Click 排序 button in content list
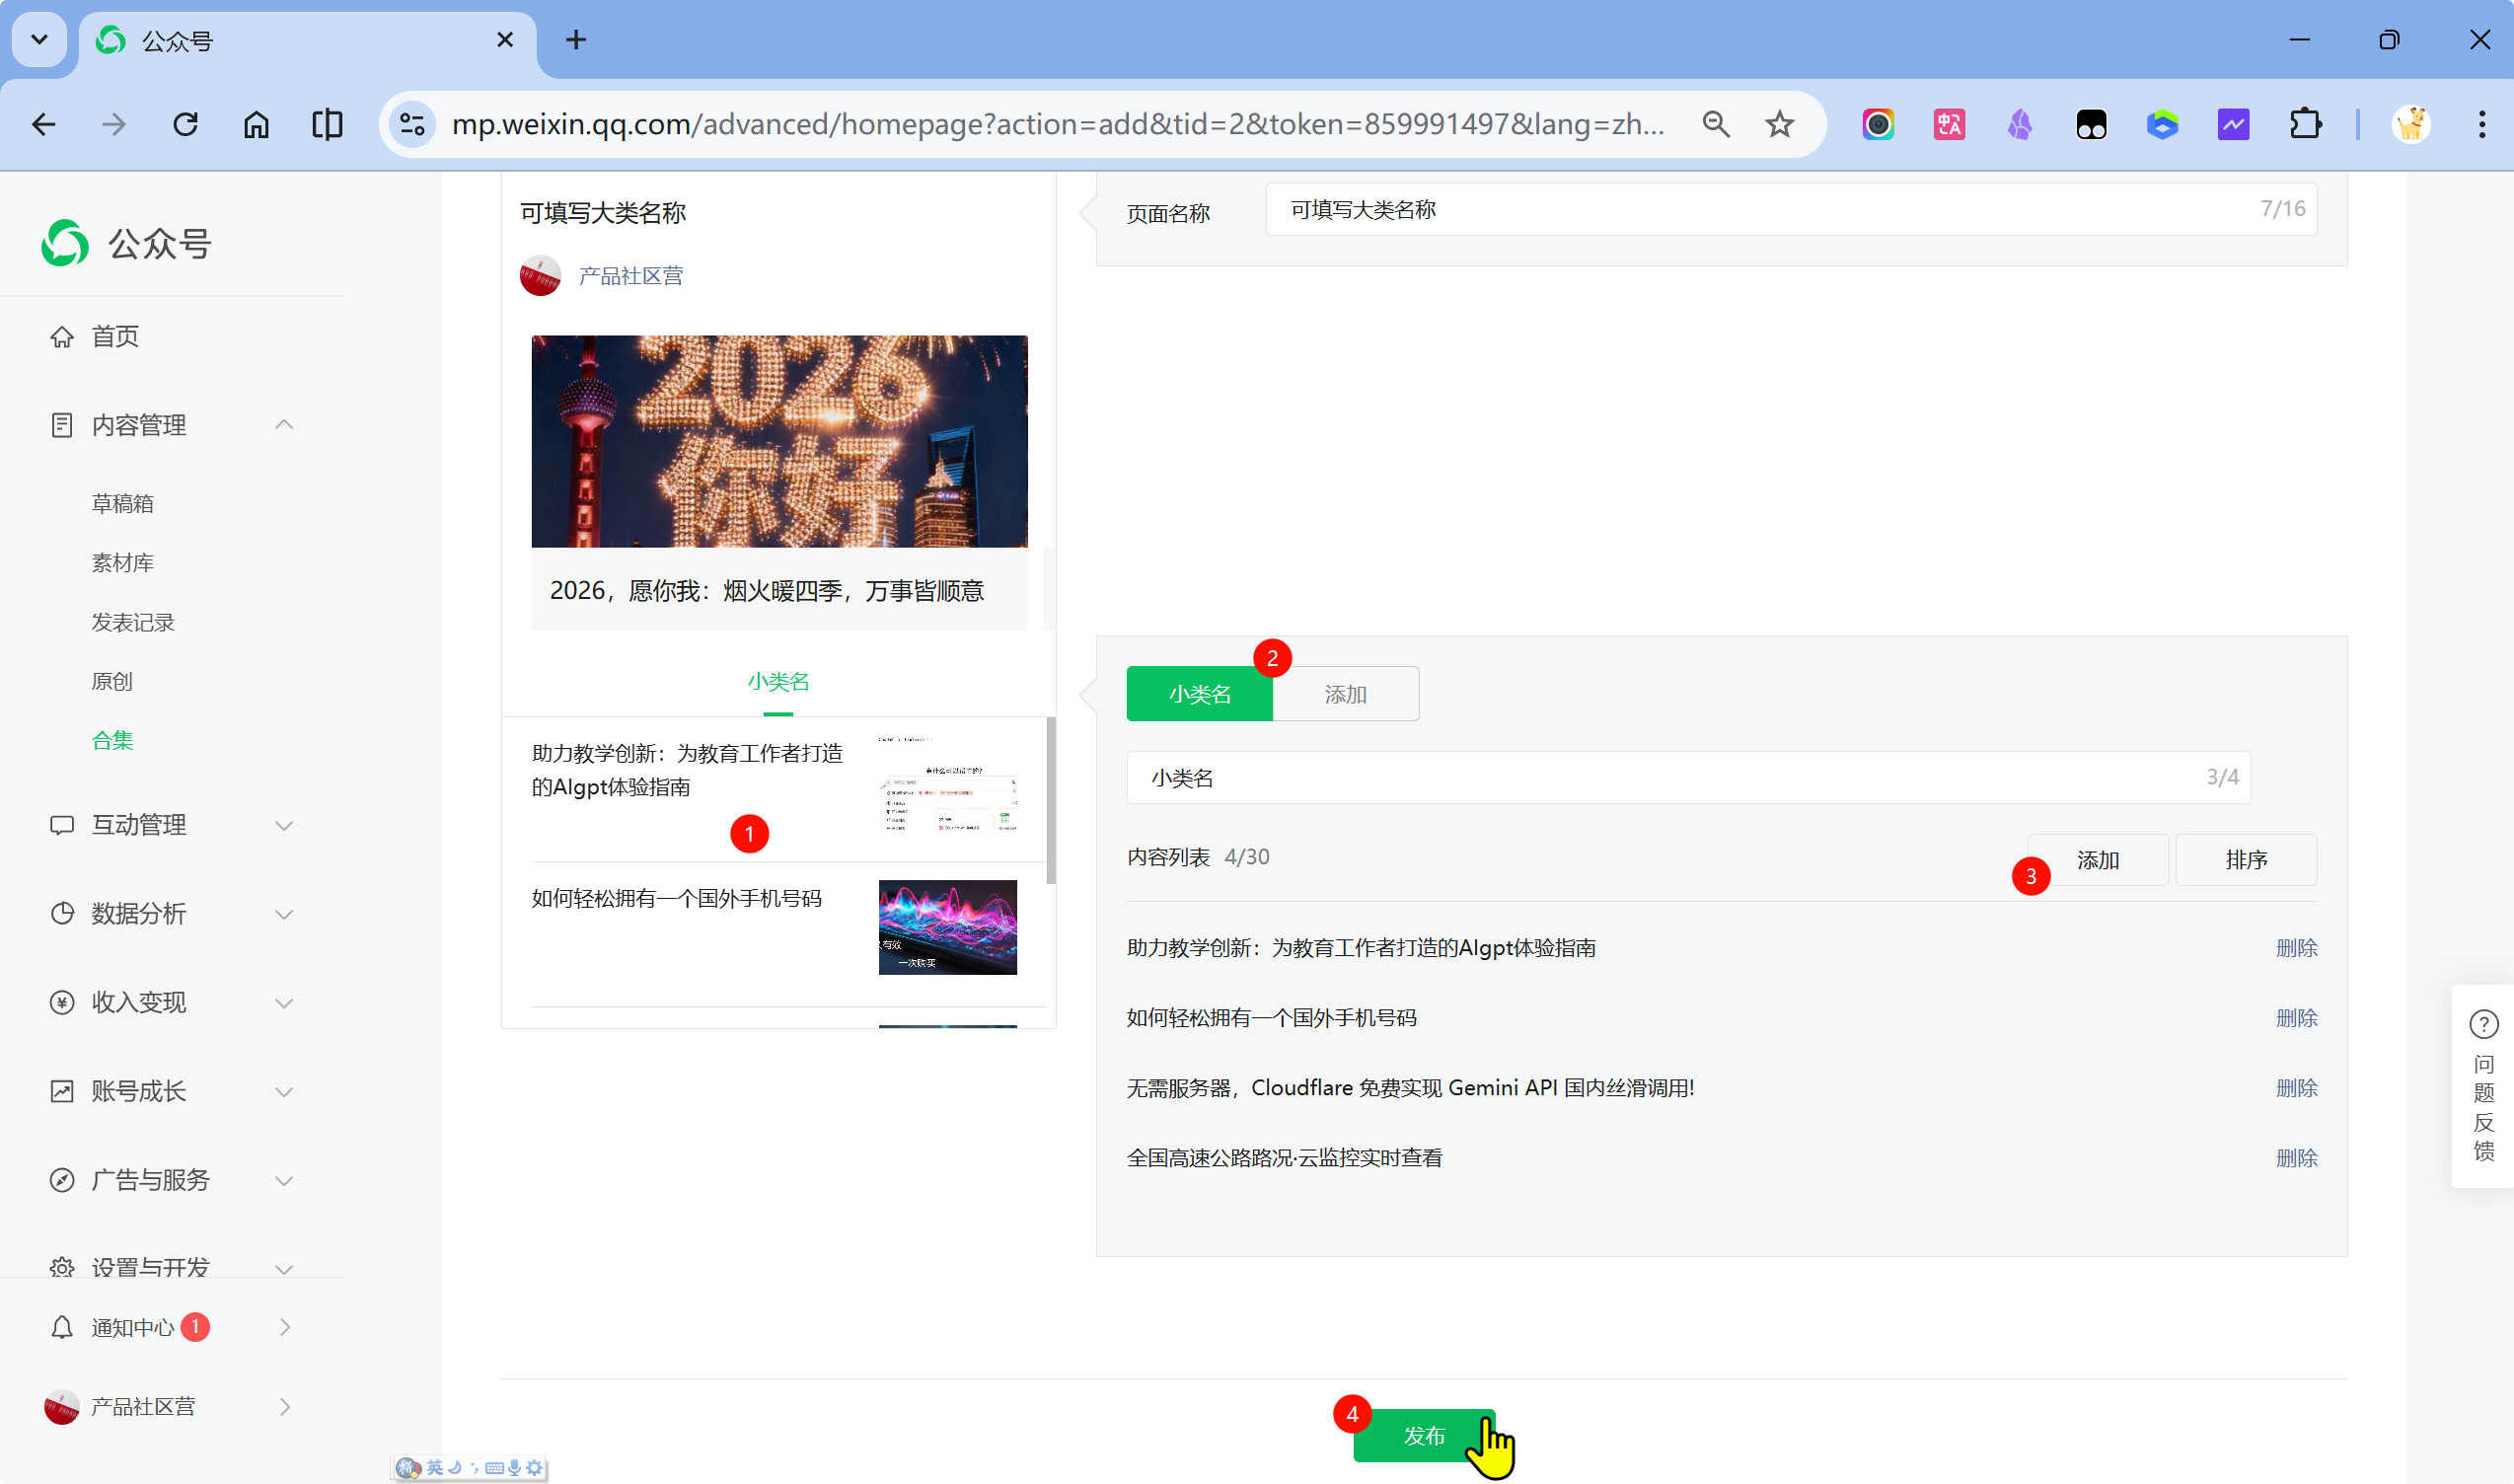This screenshot has width=2514, height=1484. 2245,860
